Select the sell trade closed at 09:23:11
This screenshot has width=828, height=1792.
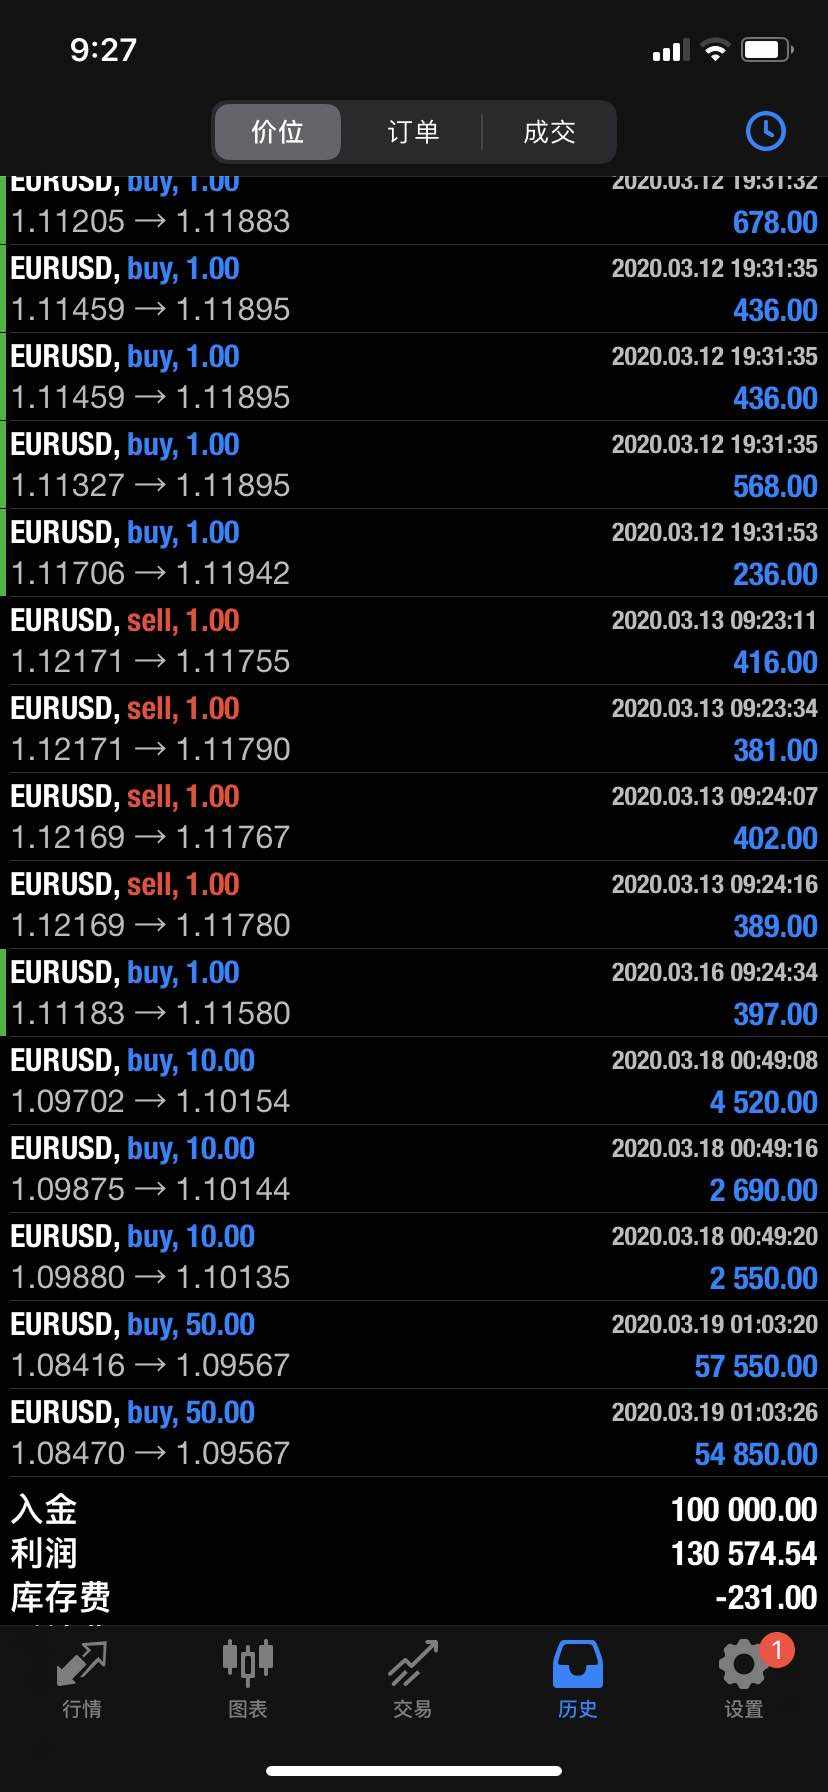(x=414, y=641)
